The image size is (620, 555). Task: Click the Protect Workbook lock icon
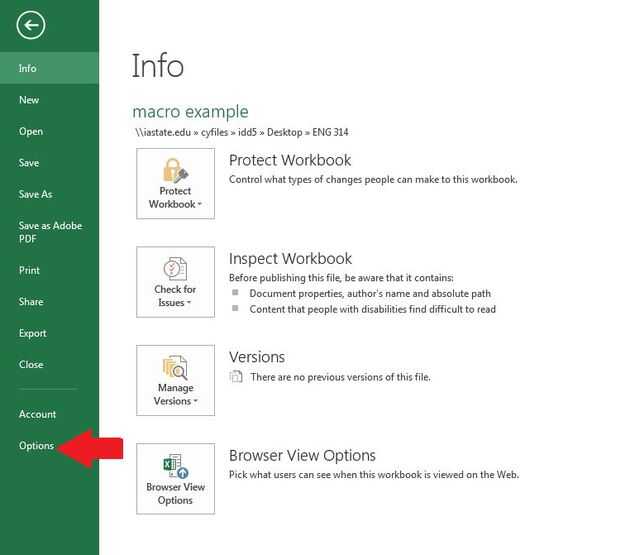[176, 171]
